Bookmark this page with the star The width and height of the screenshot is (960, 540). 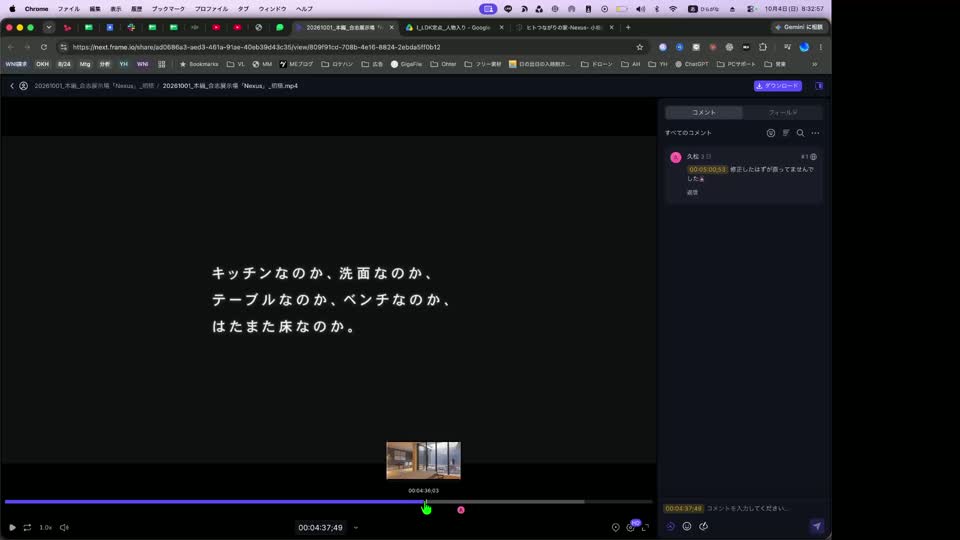coord(640,47)
